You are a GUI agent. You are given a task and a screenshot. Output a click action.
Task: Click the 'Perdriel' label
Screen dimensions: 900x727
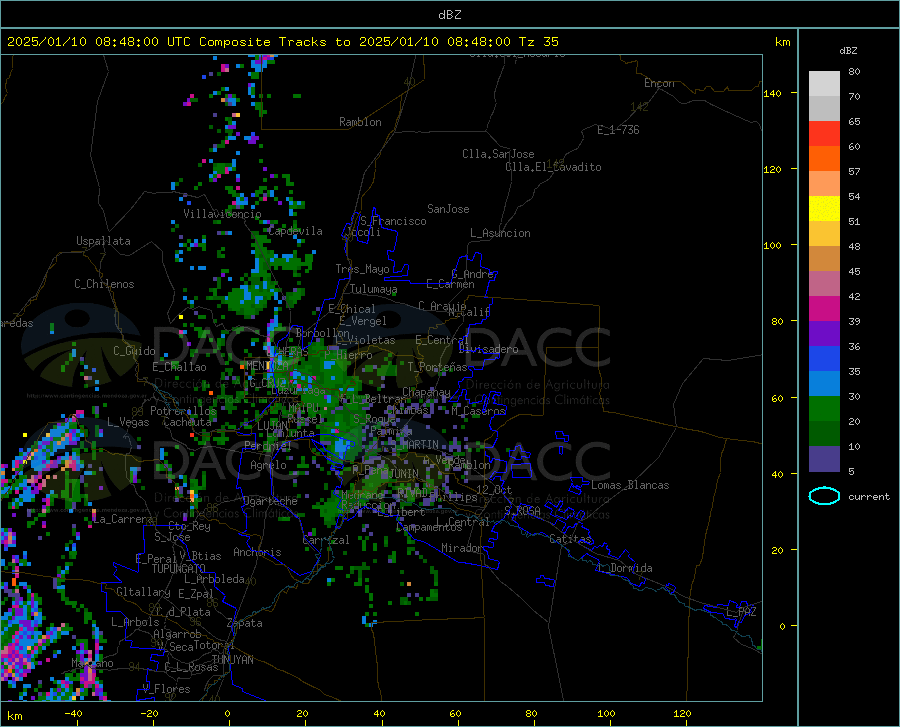point(268,445)
